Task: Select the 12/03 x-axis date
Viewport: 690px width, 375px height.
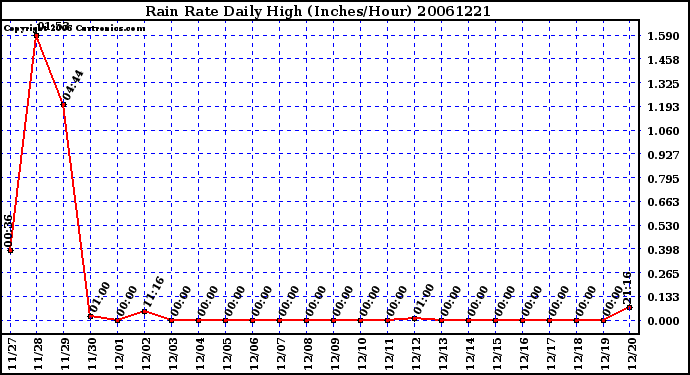Action: tap(173, 354)
